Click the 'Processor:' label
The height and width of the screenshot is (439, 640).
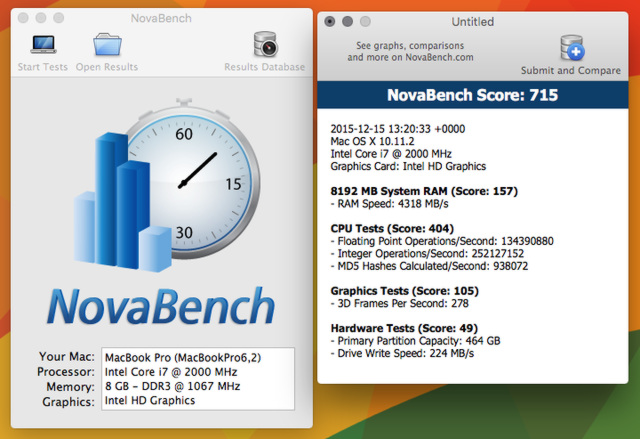(x=66, y=372)
